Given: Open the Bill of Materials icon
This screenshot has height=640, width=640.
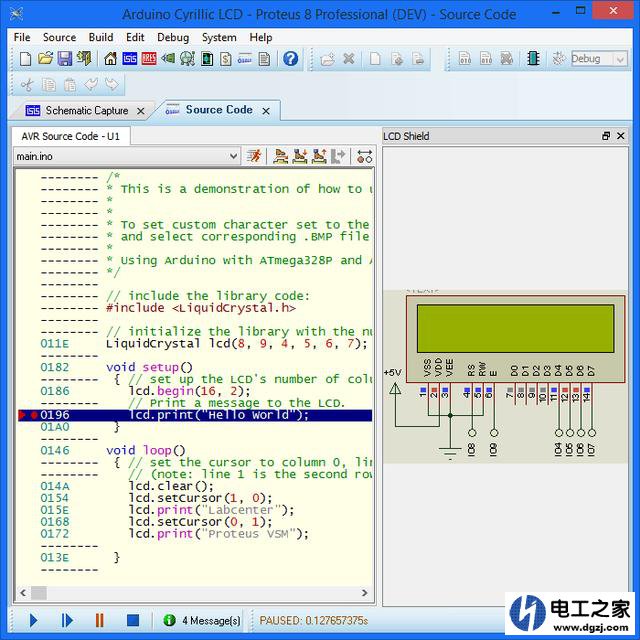Looking at the screenshot, I should (x=226, y=59).
